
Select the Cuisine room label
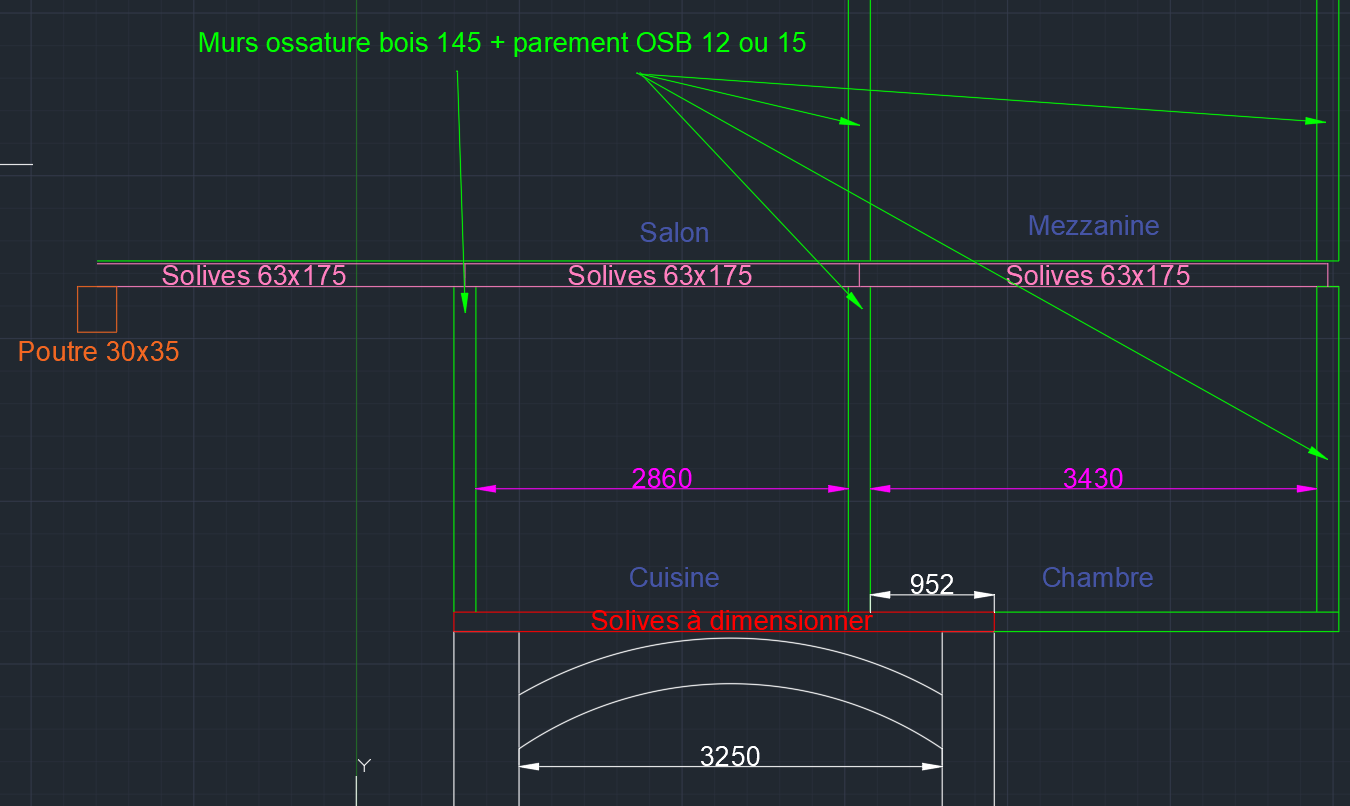point(673,578)
